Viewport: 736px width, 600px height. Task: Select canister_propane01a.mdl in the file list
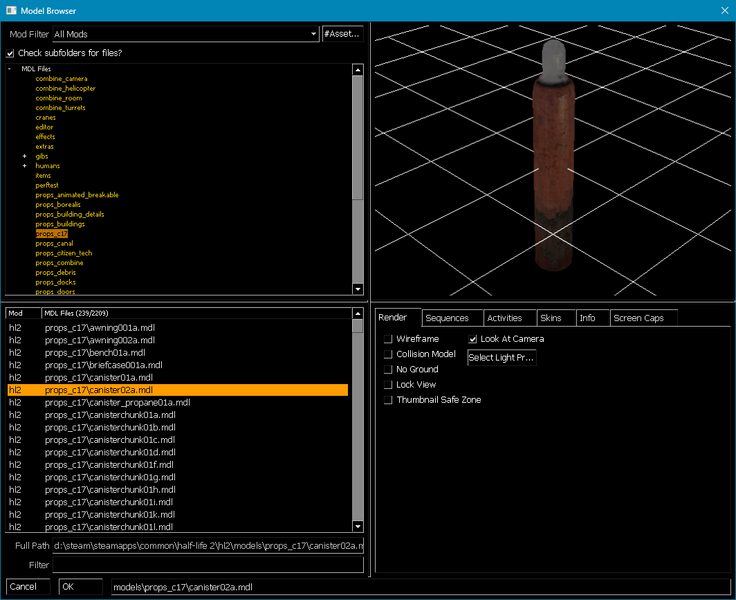tap(117, 403)
